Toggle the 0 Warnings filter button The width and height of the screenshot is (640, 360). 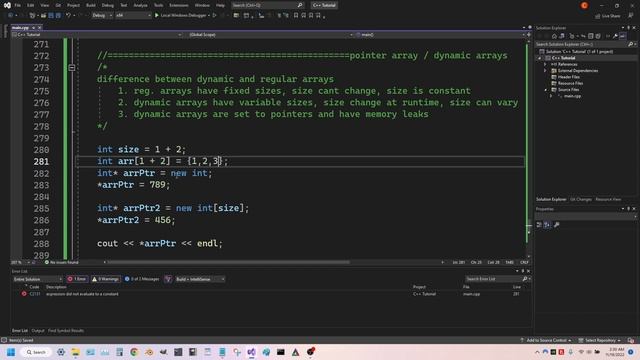tap(105, 279)
